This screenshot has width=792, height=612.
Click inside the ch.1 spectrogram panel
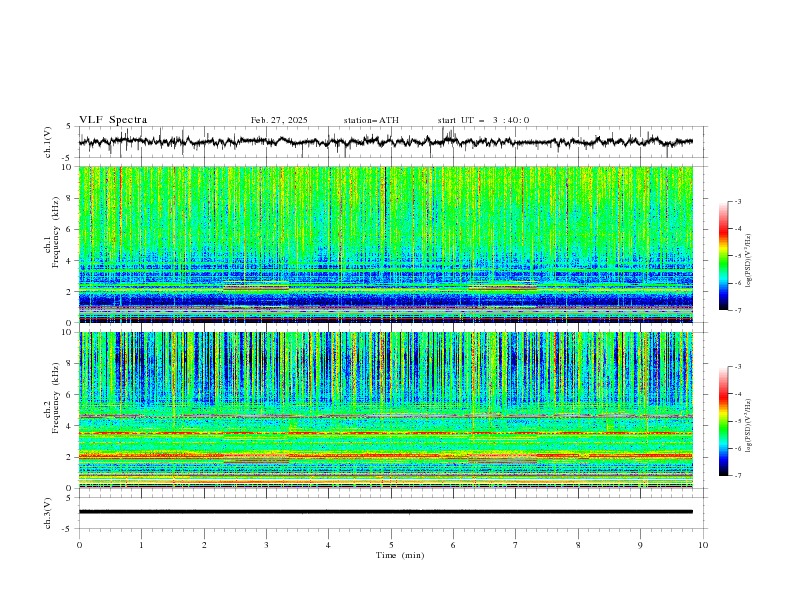click(386, 244)
